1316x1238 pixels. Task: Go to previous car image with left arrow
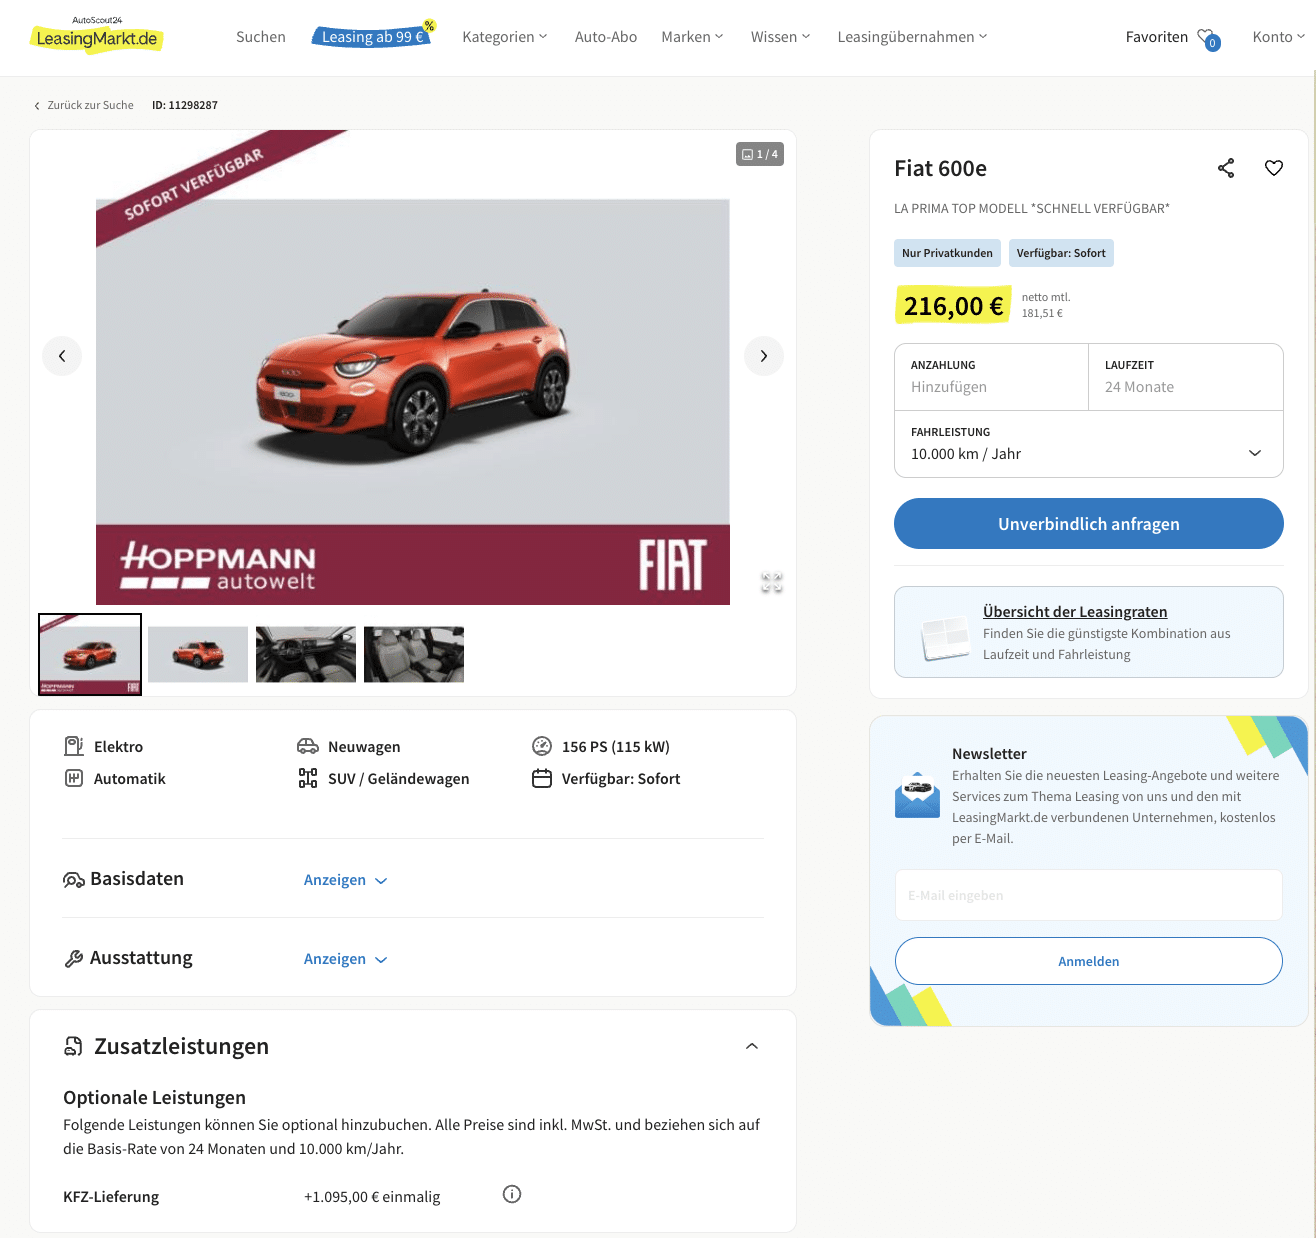62,356
